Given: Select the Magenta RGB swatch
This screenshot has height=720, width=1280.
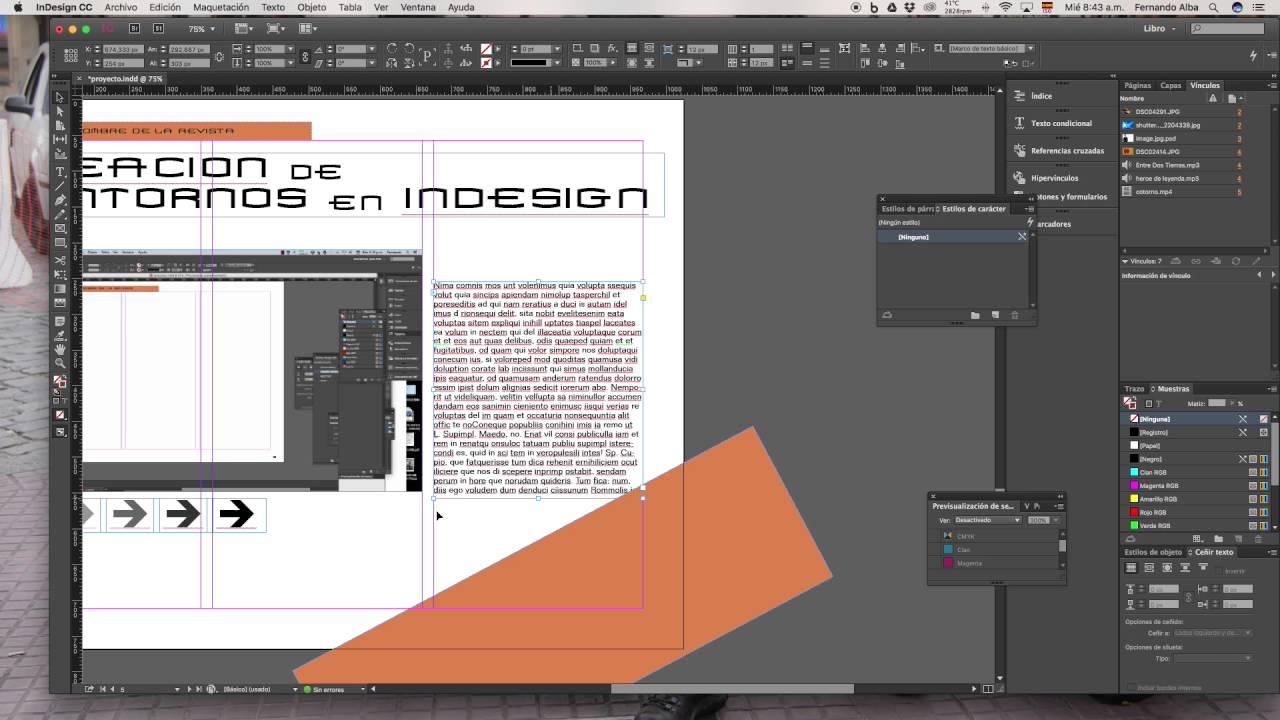Looking at the screenshot, I should tap(1158, 486).
